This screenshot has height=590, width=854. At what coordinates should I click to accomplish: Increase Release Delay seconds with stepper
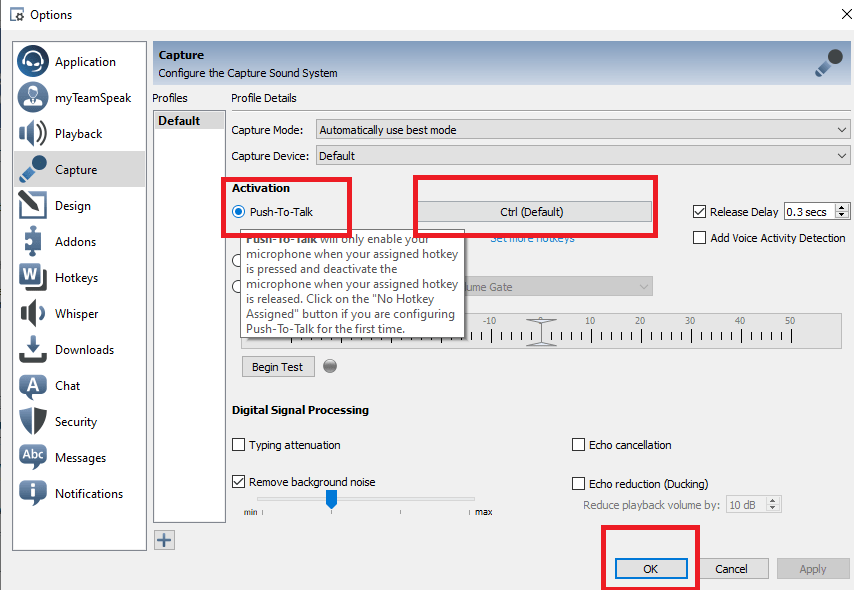(x=843, y=208)
